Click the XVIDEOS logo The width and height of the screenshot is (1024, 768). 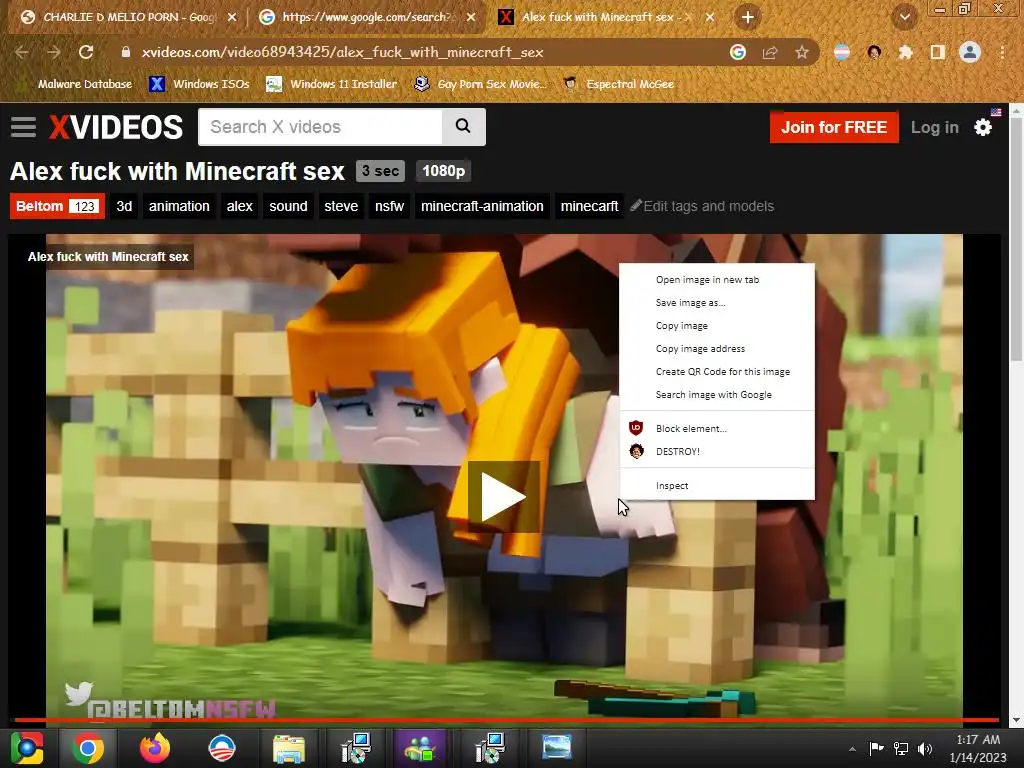point(116,127)
